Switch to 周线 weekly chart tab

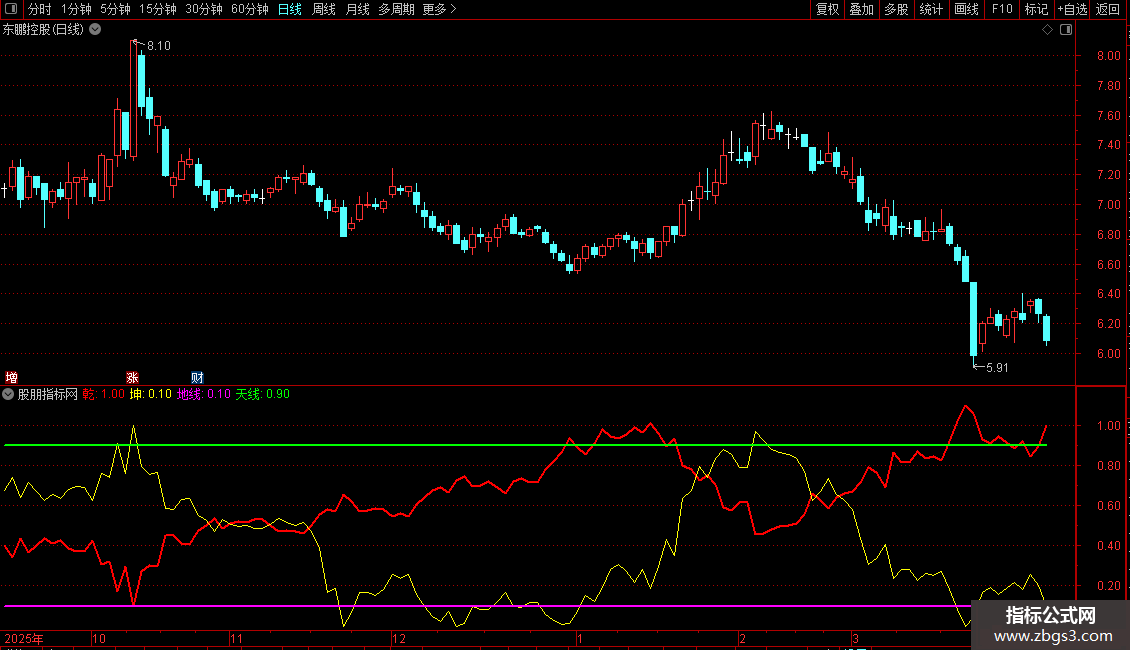coord(324,9)
